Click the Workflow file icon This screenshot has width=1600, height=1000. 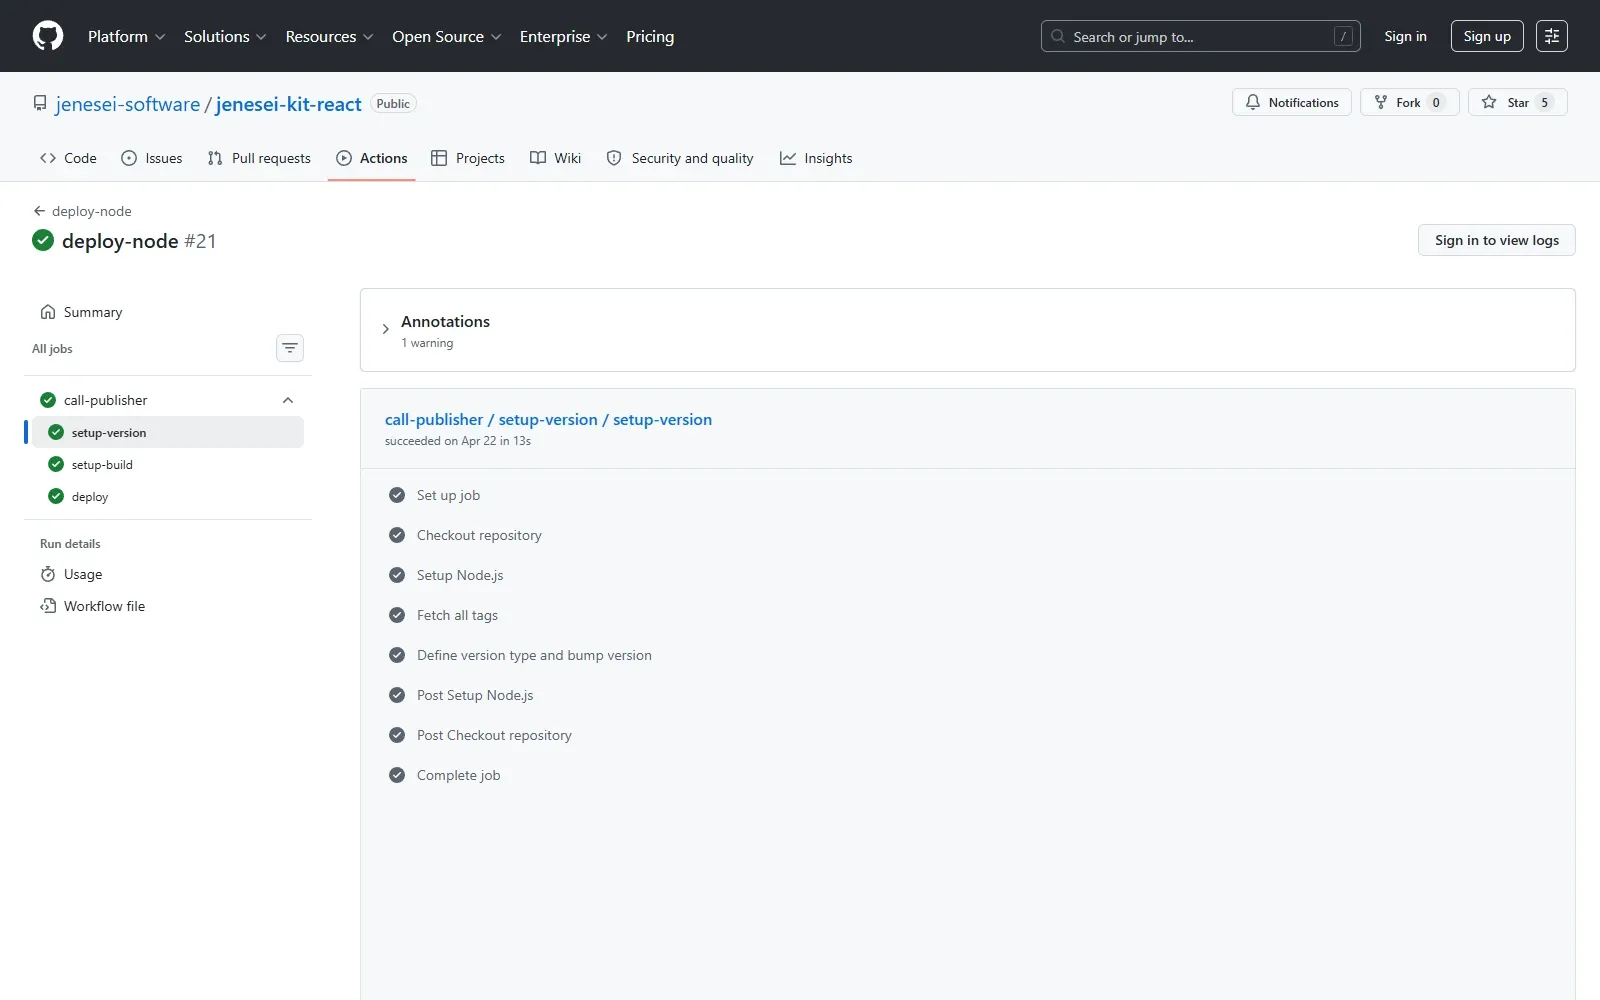(48, 606)
